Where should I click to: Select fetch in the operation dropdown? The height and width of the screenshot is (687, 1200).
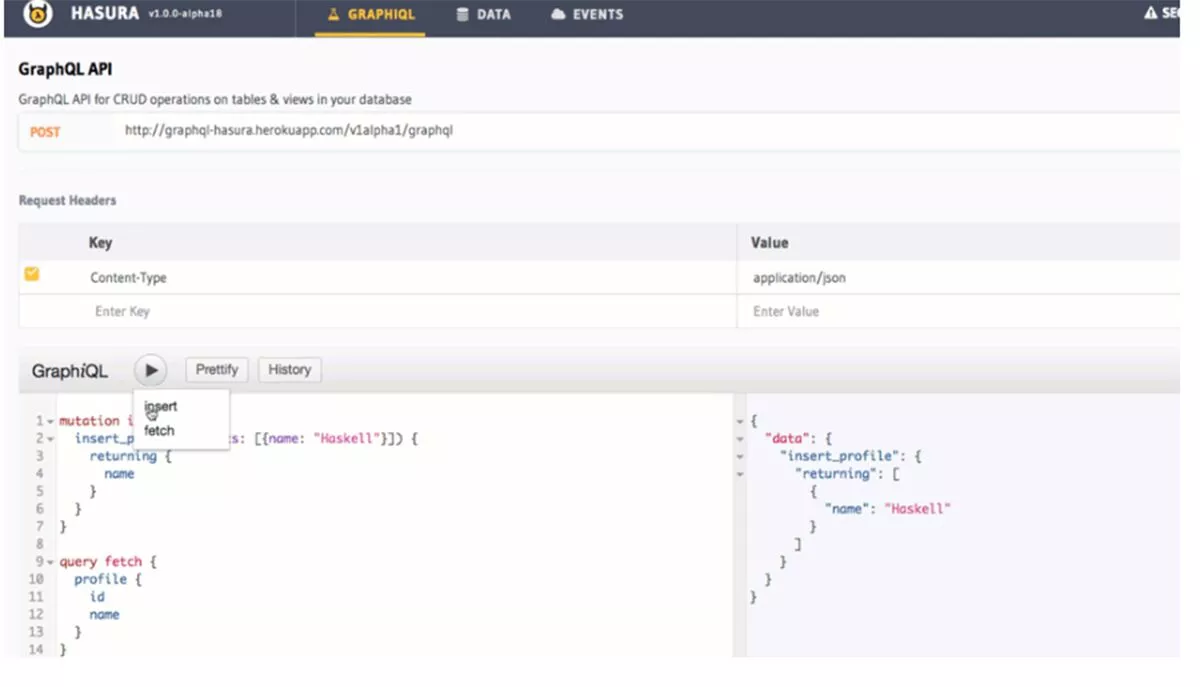tap(159, 431)
